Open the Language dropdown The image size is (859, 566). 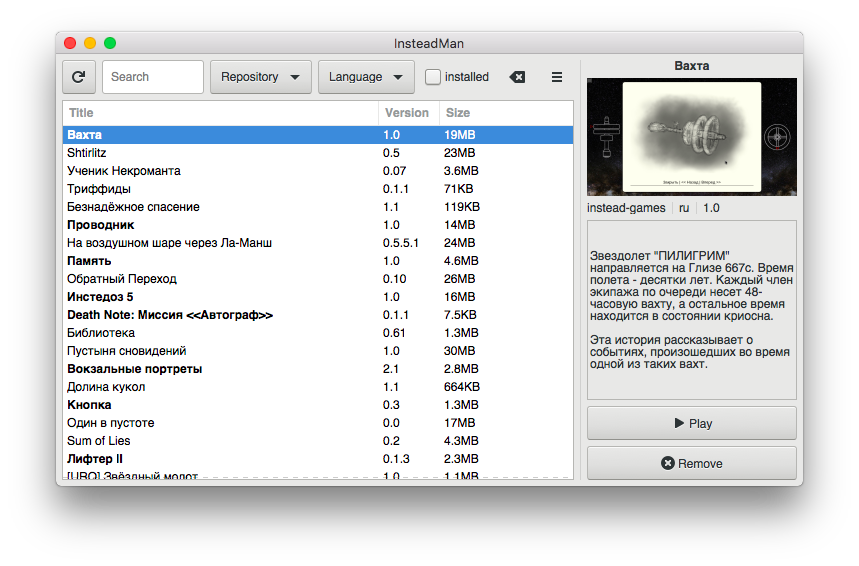366,77
